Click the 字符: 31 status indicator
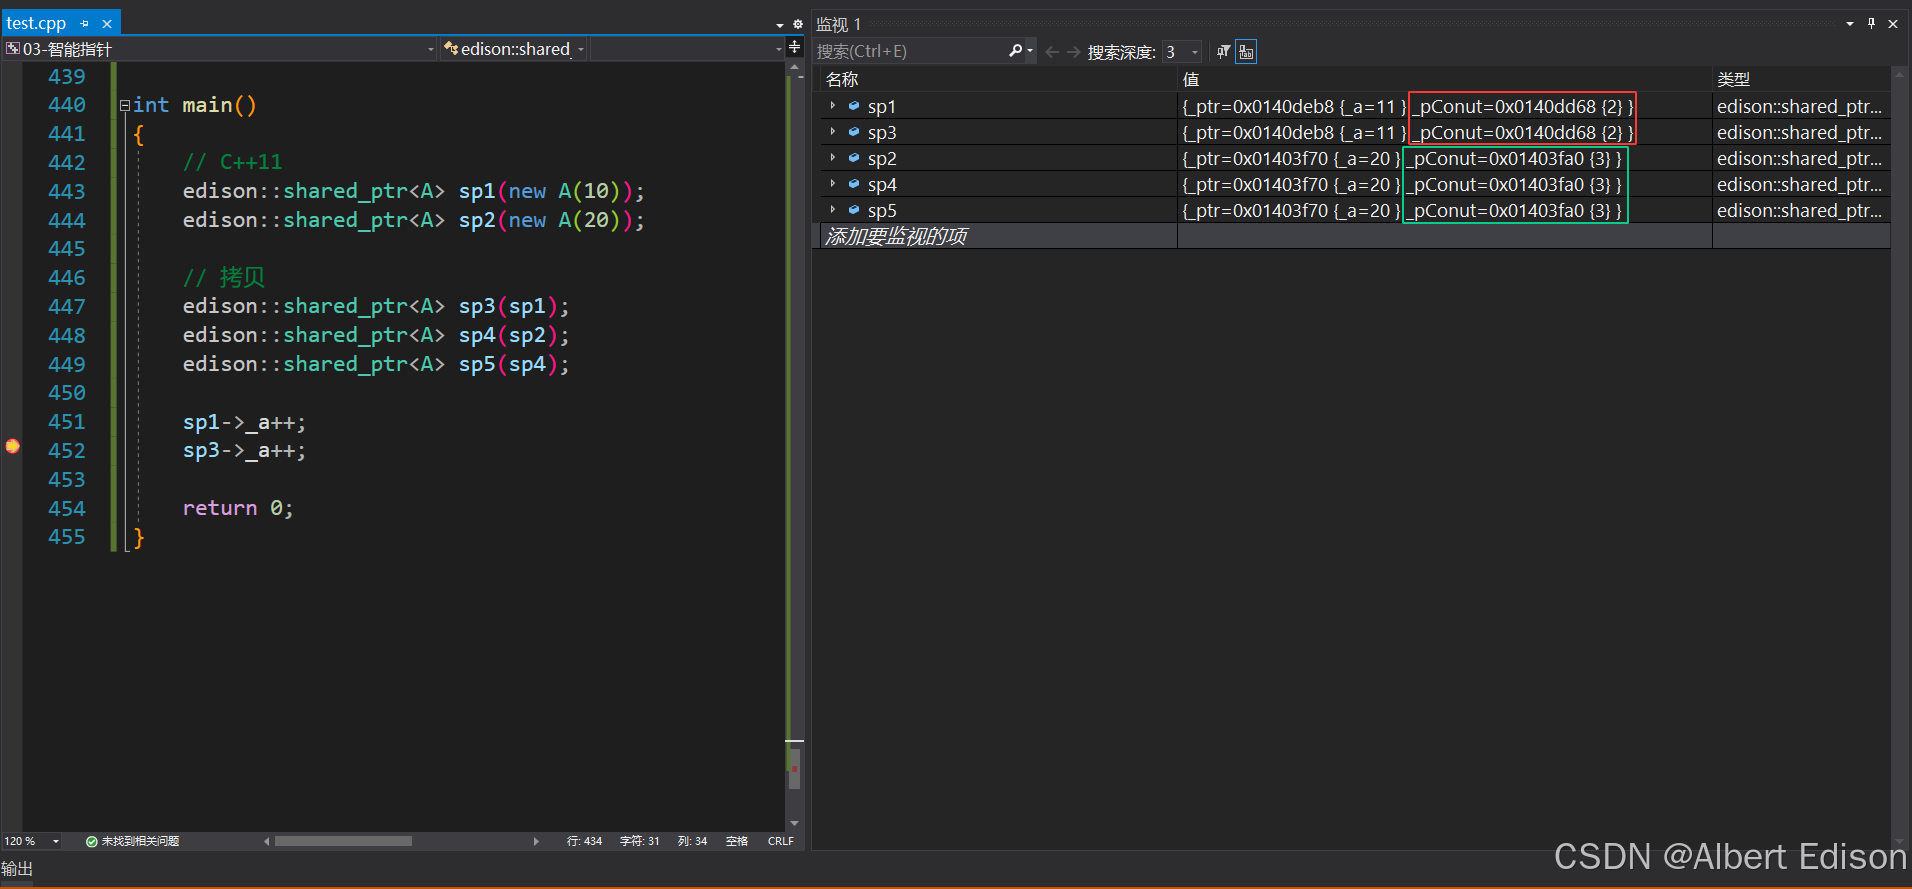The height and width of the screenshot is (889, 1912). pyautogui.click(x=639, y=841)
